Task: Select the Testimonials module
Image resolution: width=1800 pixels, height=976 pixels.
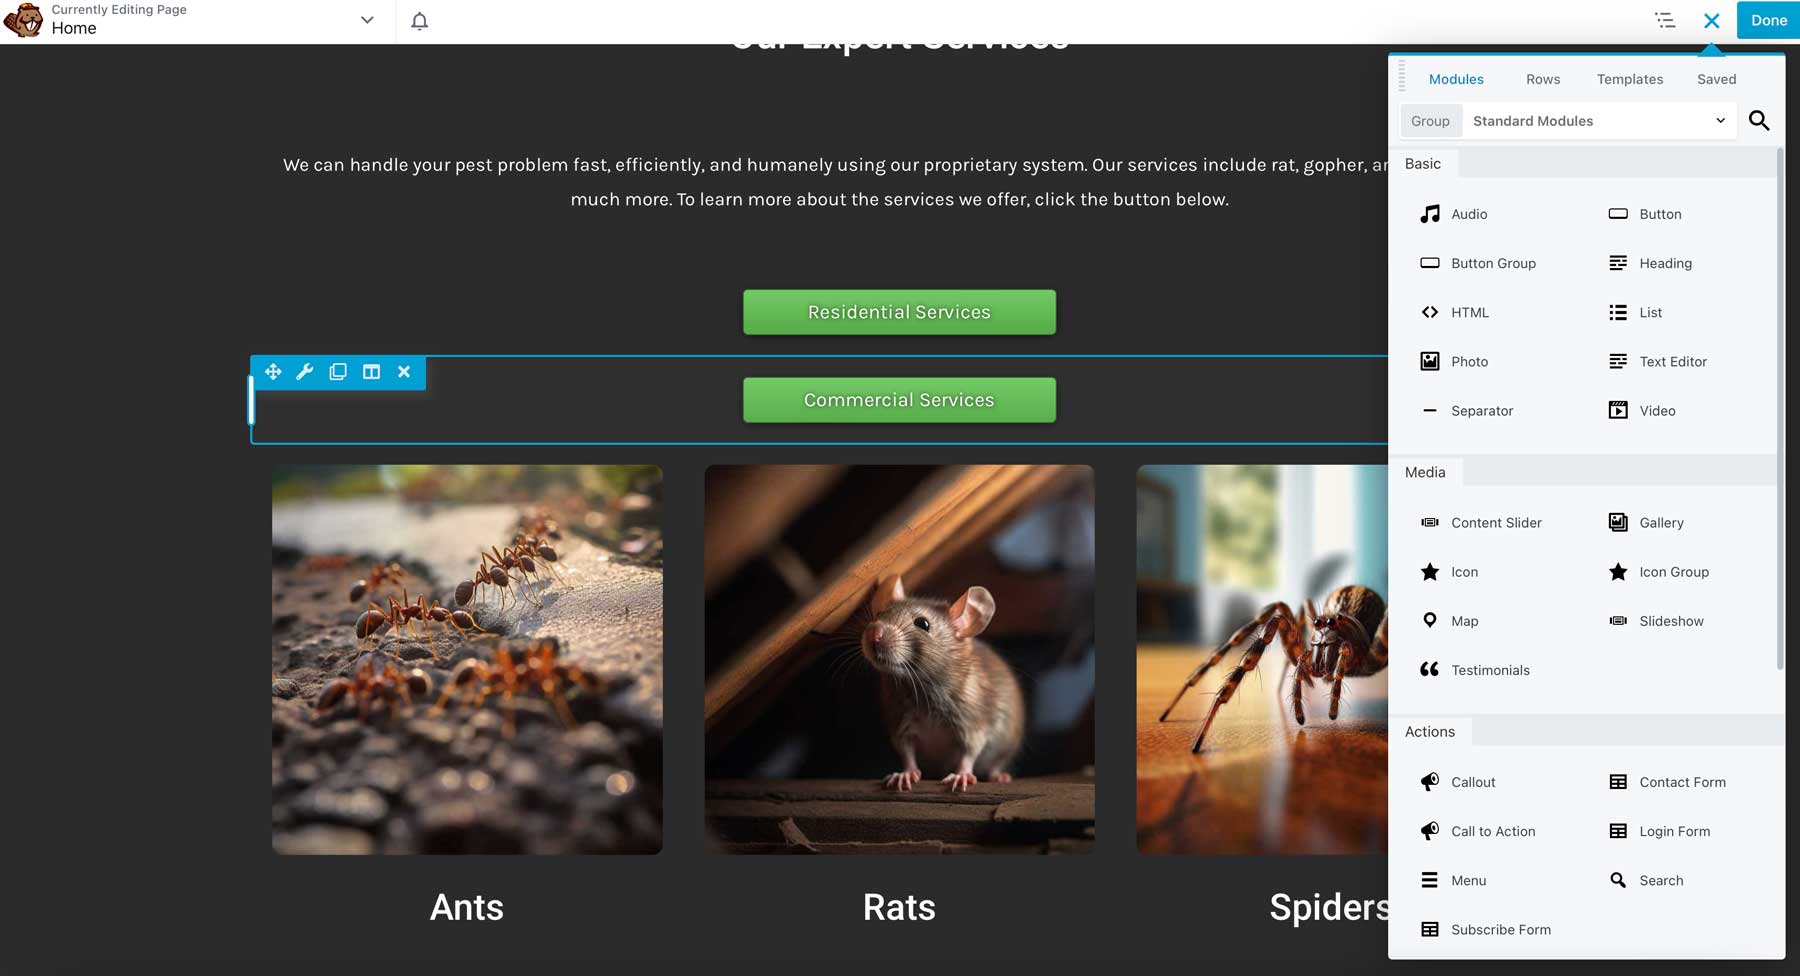Action: coord(1490,670)
